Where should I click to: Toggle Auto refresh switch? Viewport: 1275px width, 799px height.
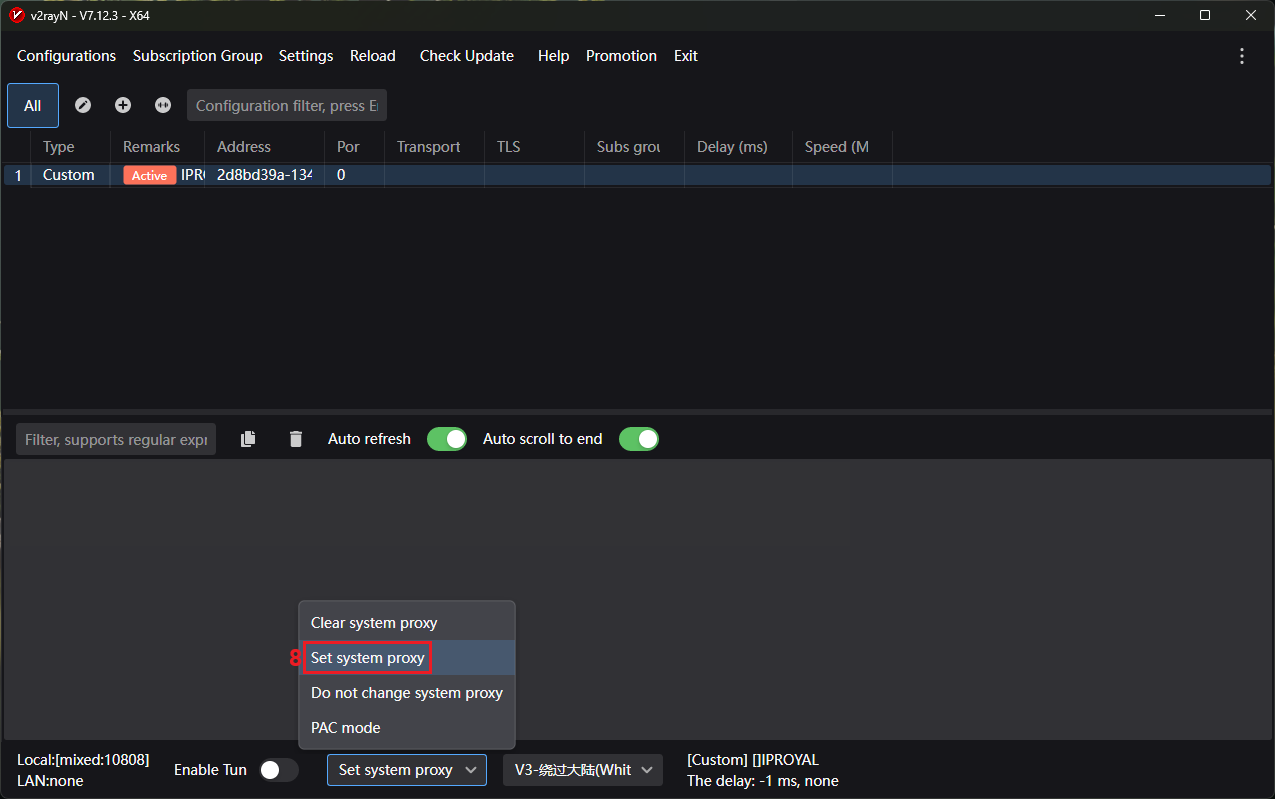(447, 439)
